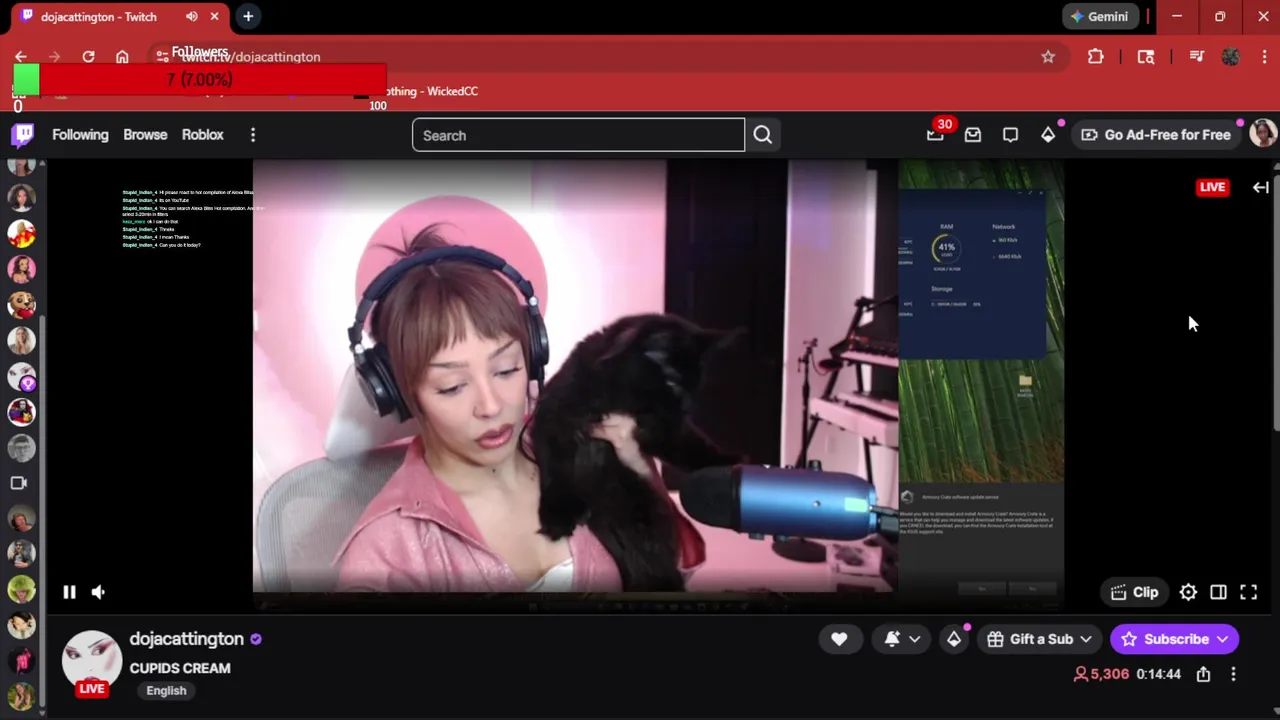
Task: Go to browser home page
Action: tap(122, 57)
